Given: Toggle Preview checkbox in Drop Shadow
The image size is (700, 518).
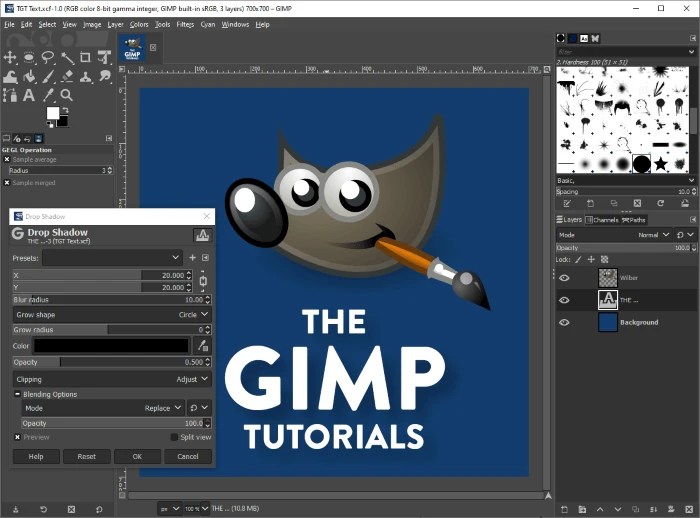Looking at the screenshot, I should click(17, 437).
